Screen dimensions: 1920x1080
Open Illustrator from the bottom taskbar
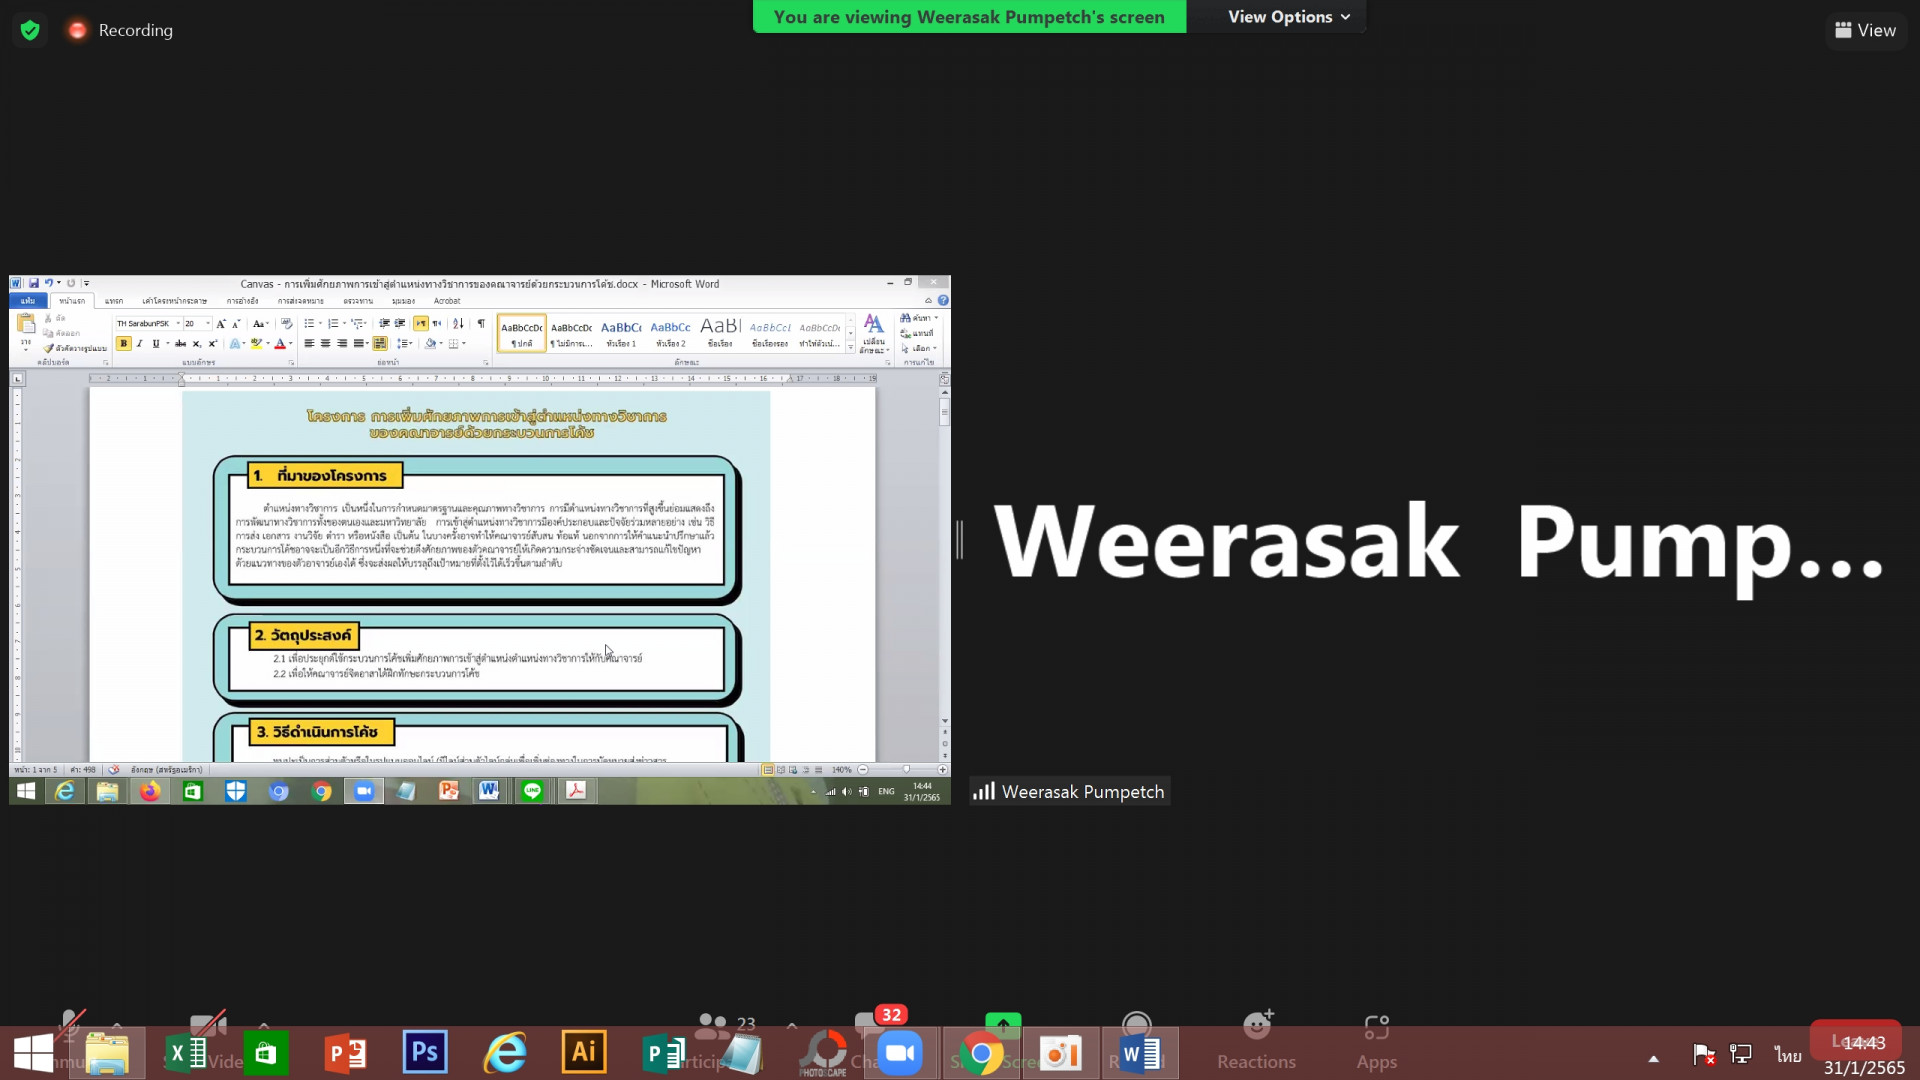point(584,1052)
